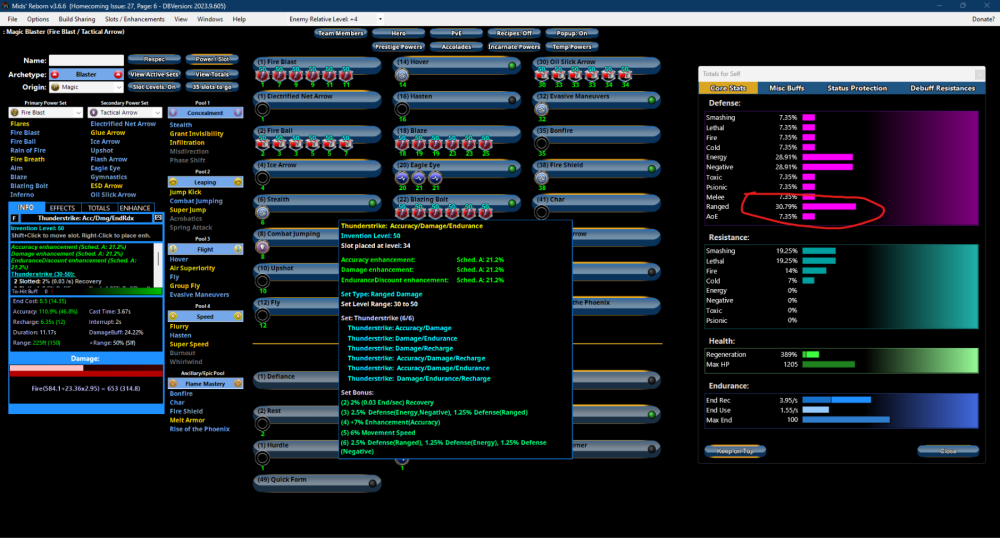Click the Fire Shield enhancement slot icon
1000x538 pixels.
(542, 178)
